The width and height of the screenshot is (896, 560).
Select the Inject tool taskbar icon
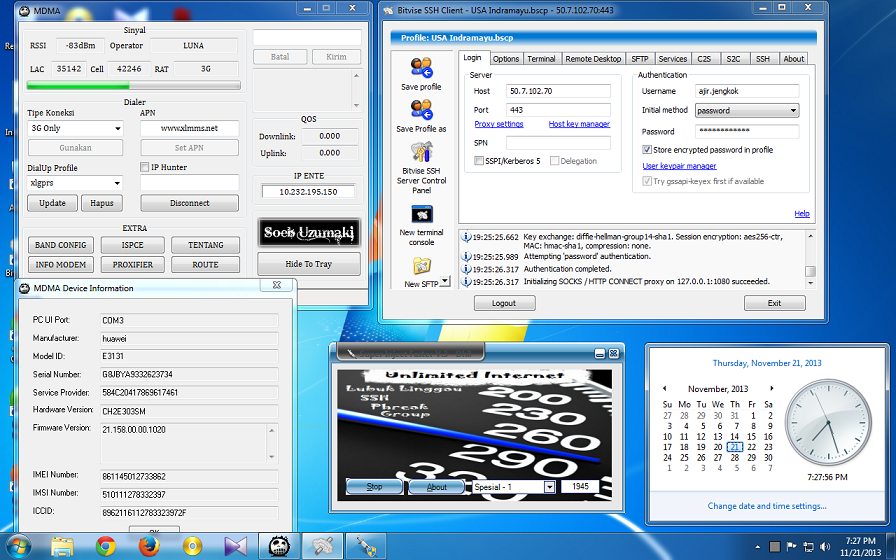coord(366,546)
